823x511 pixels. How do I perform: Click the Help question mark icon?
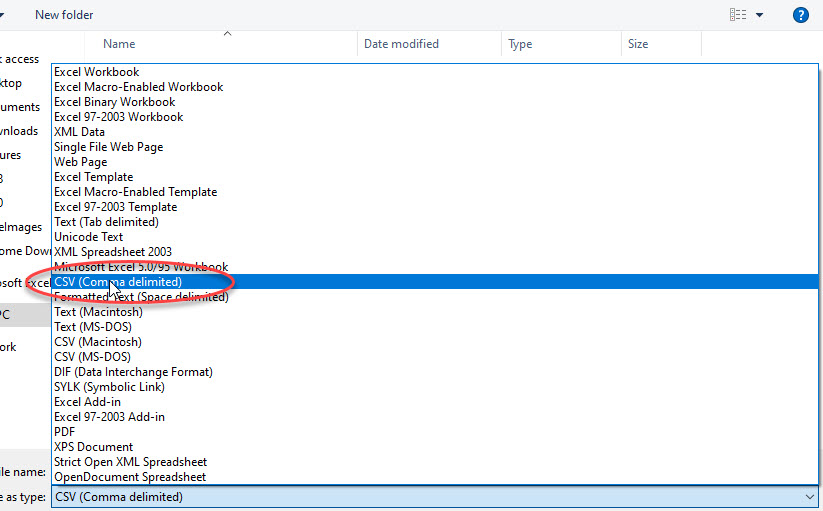[x=800, y=15]
